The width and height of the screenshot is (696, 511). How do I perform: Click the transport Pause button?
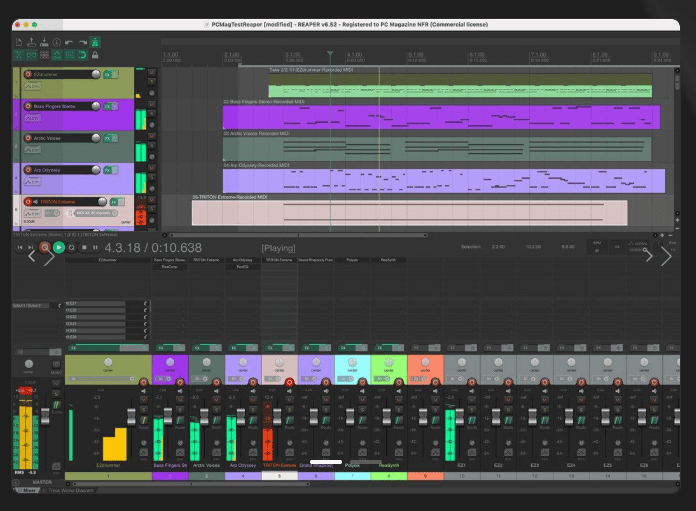click(95, 247)
